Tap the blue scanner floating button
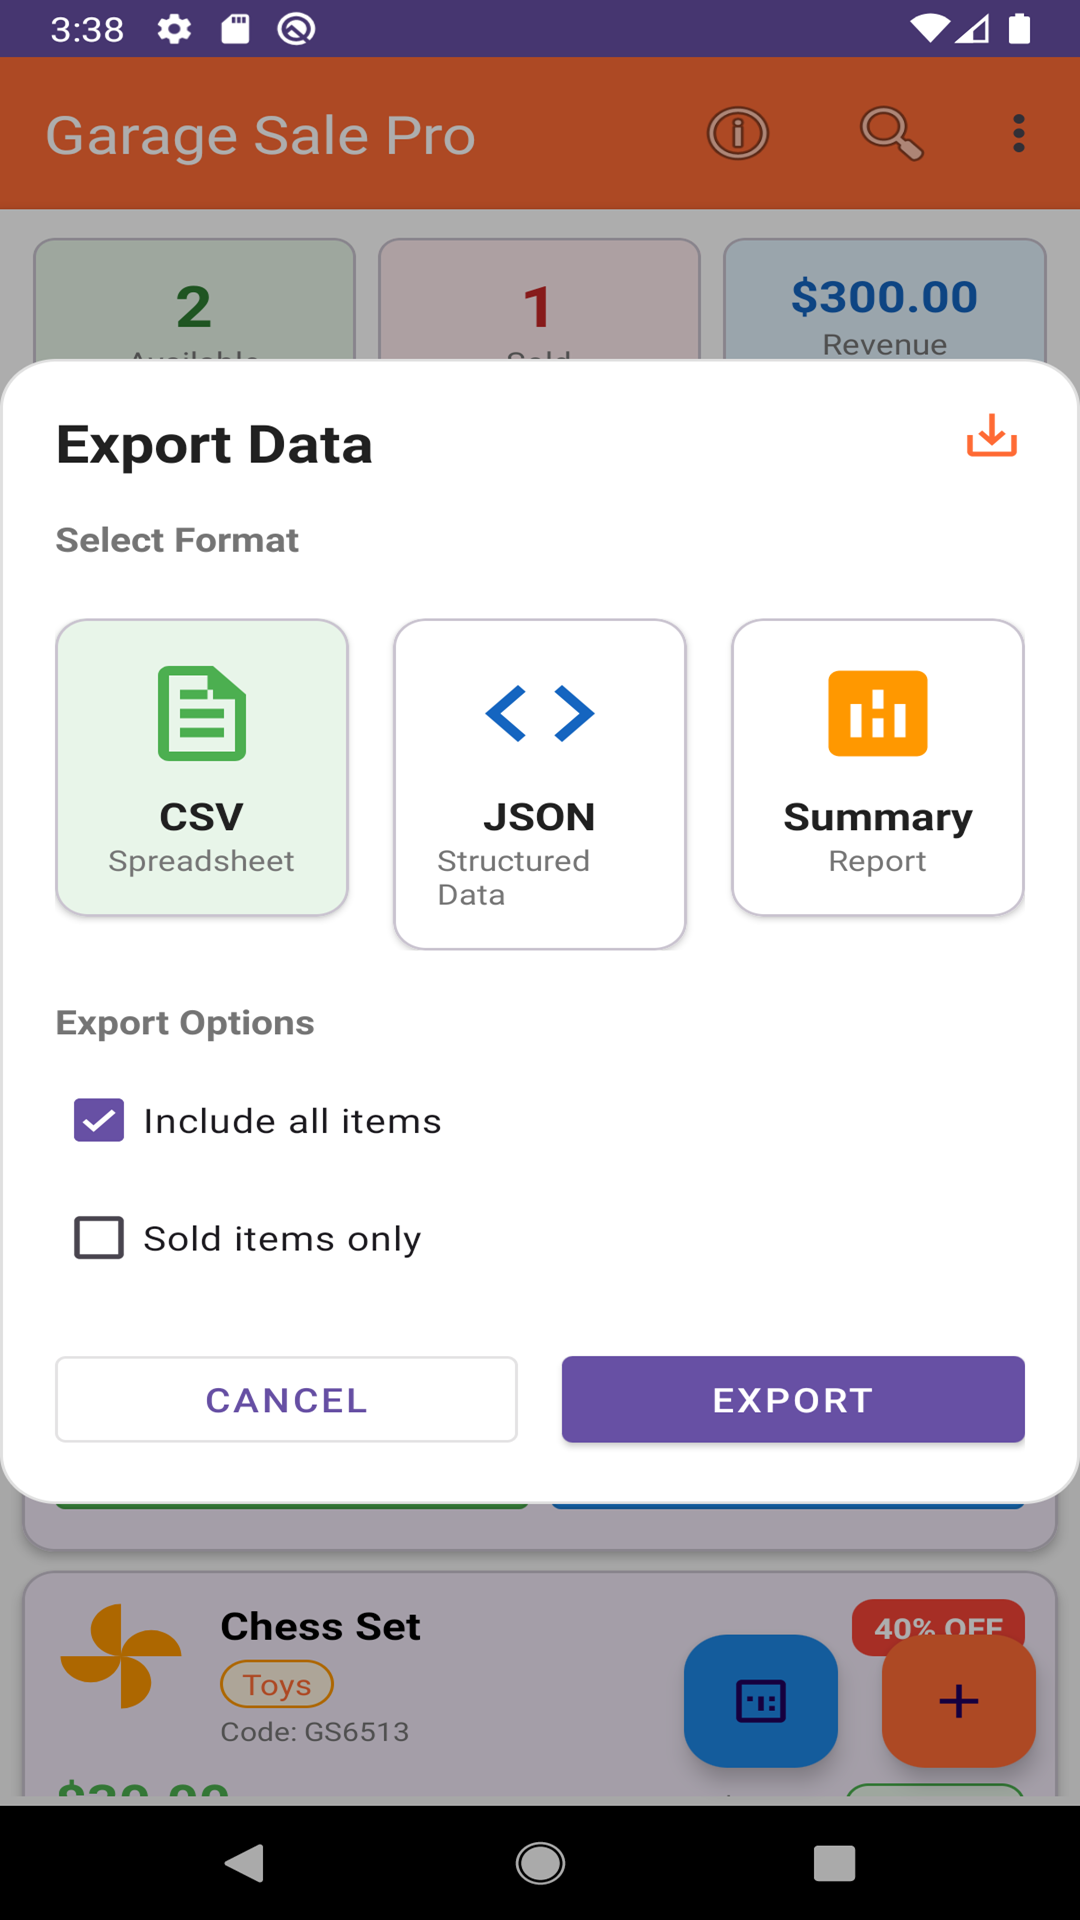The height and width of the screenshot is (1920, 1080). [760, 1700]
